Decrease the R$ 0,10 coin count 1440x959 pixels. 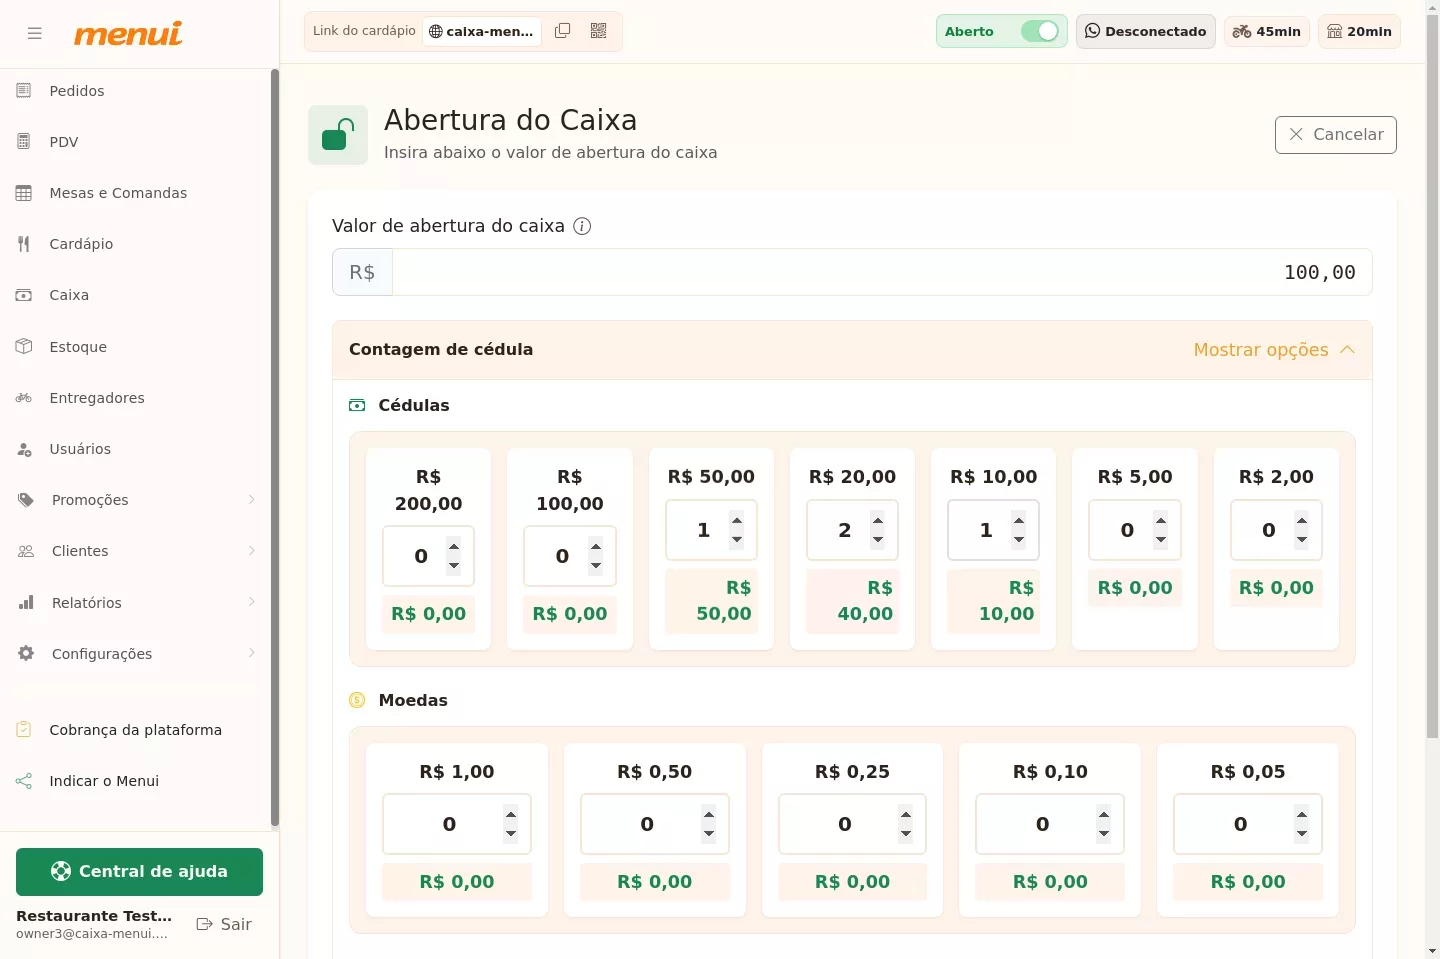click(1104, 834)
